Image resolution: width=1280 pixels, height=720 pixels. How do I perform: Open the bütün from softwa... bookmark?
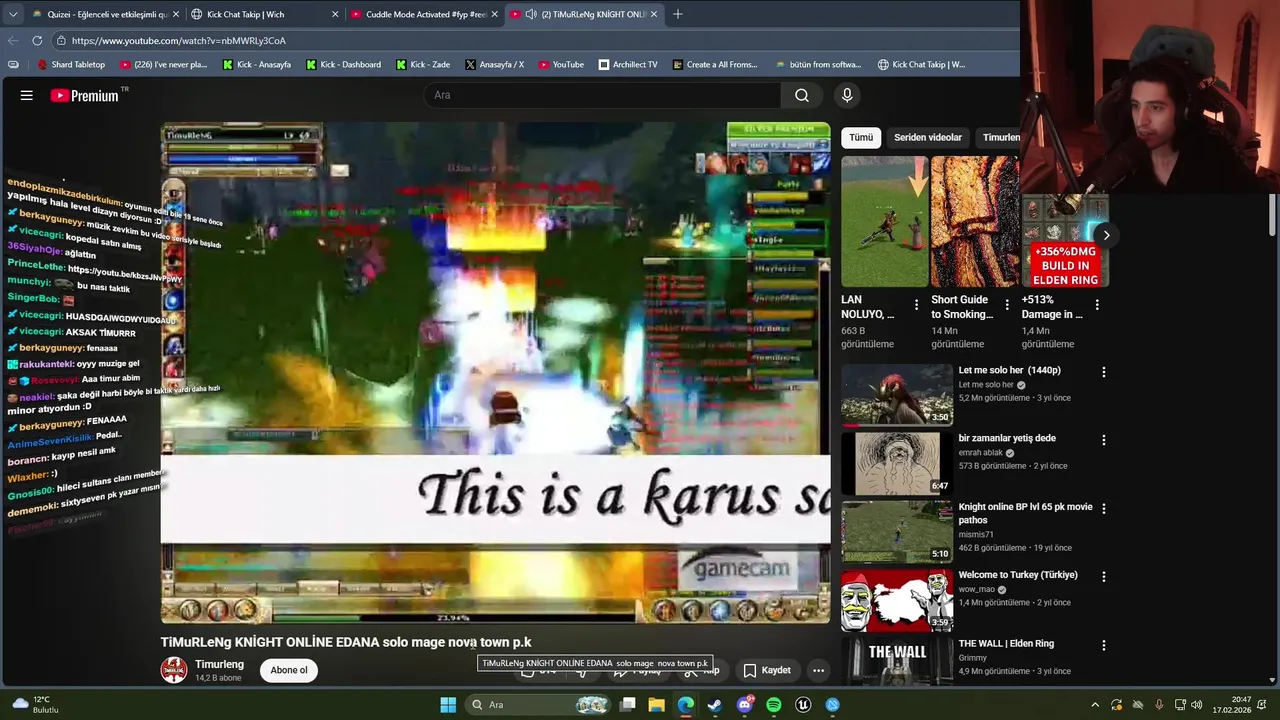click(x=817, y=64)
